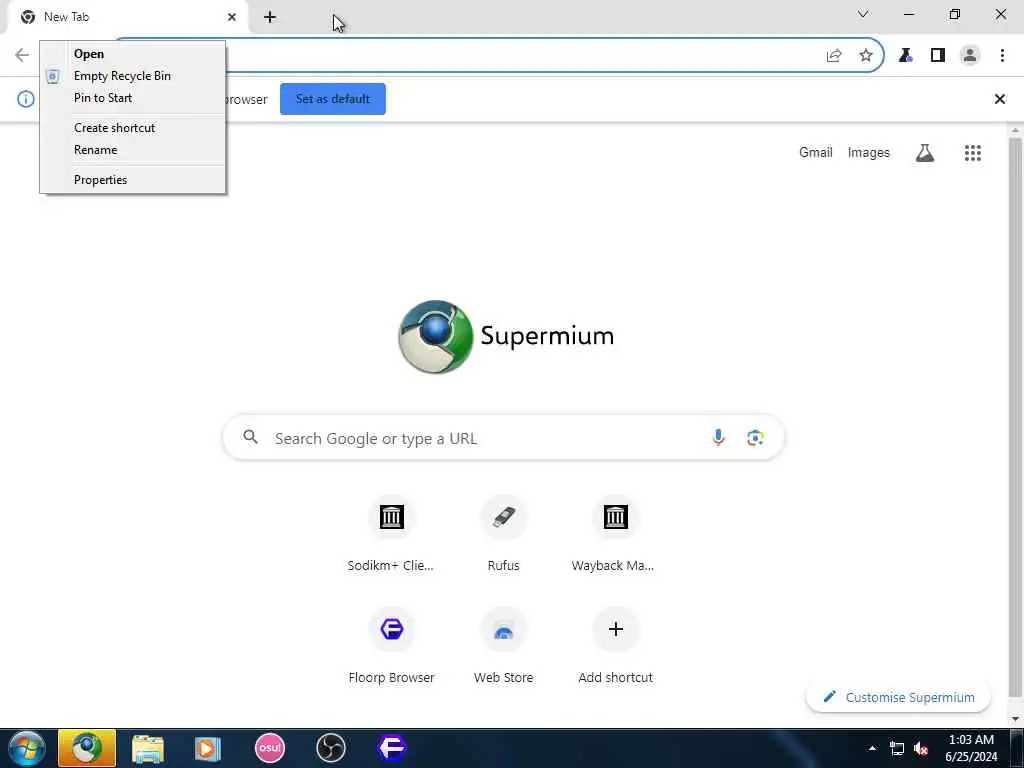
Task: Open the Images link
Action: click(x=868, y=153)
